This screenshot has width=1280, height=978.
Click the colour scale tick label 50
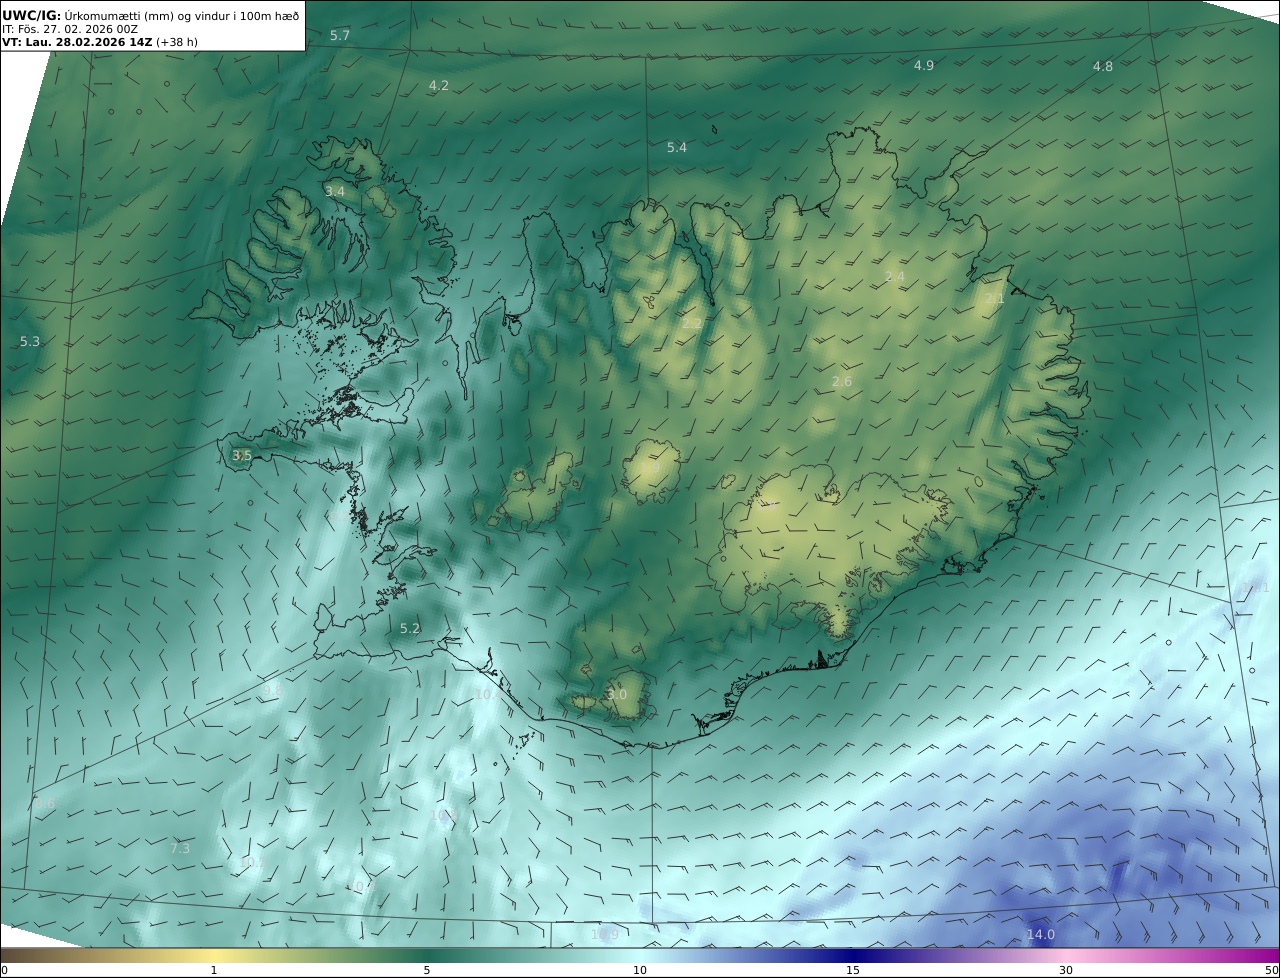click(x=1272, y=970)
